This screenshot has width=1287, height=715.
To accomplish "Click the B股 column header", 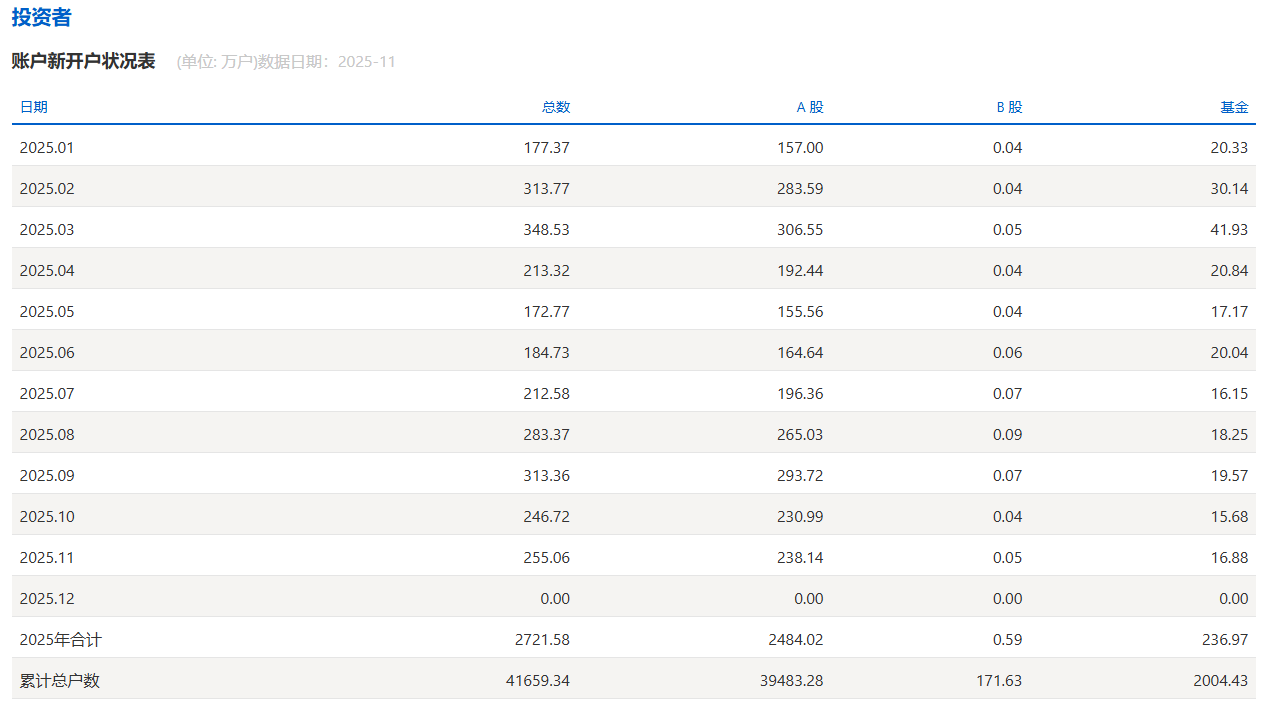I will [1009, 107].
